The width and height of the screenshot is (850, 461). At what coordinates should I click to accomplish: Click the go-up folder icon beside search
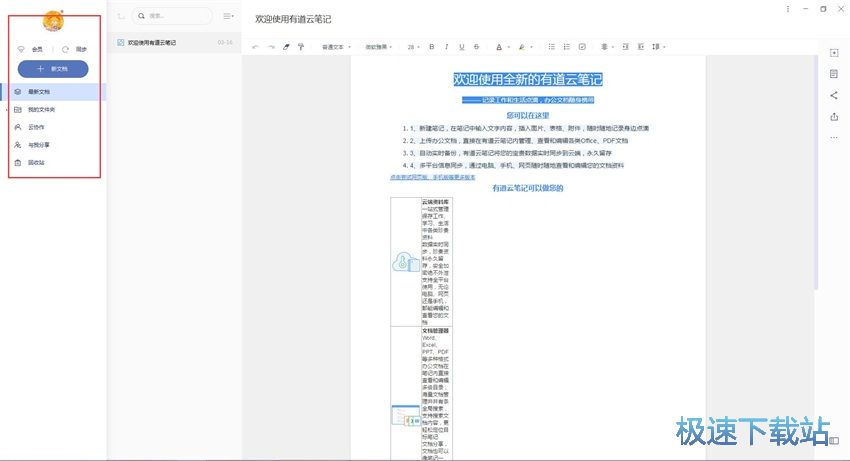[x=121, y=16]
